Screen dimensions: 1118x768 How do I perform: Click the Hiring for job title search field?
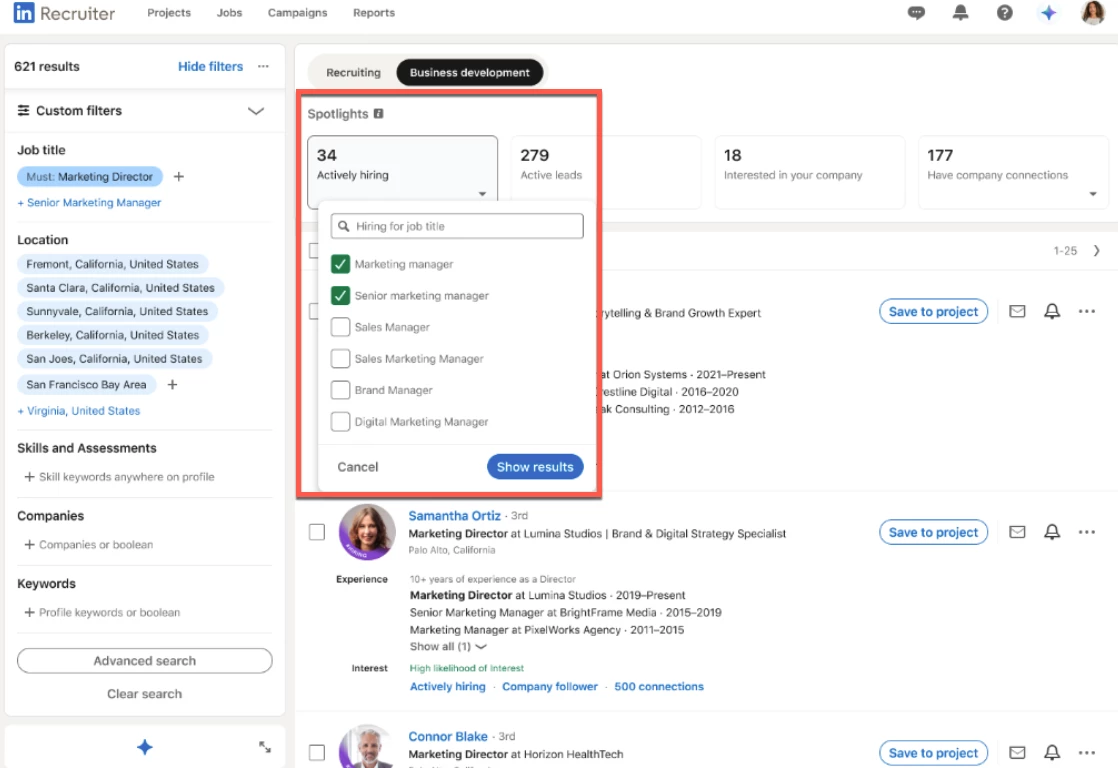coord(457,226)
